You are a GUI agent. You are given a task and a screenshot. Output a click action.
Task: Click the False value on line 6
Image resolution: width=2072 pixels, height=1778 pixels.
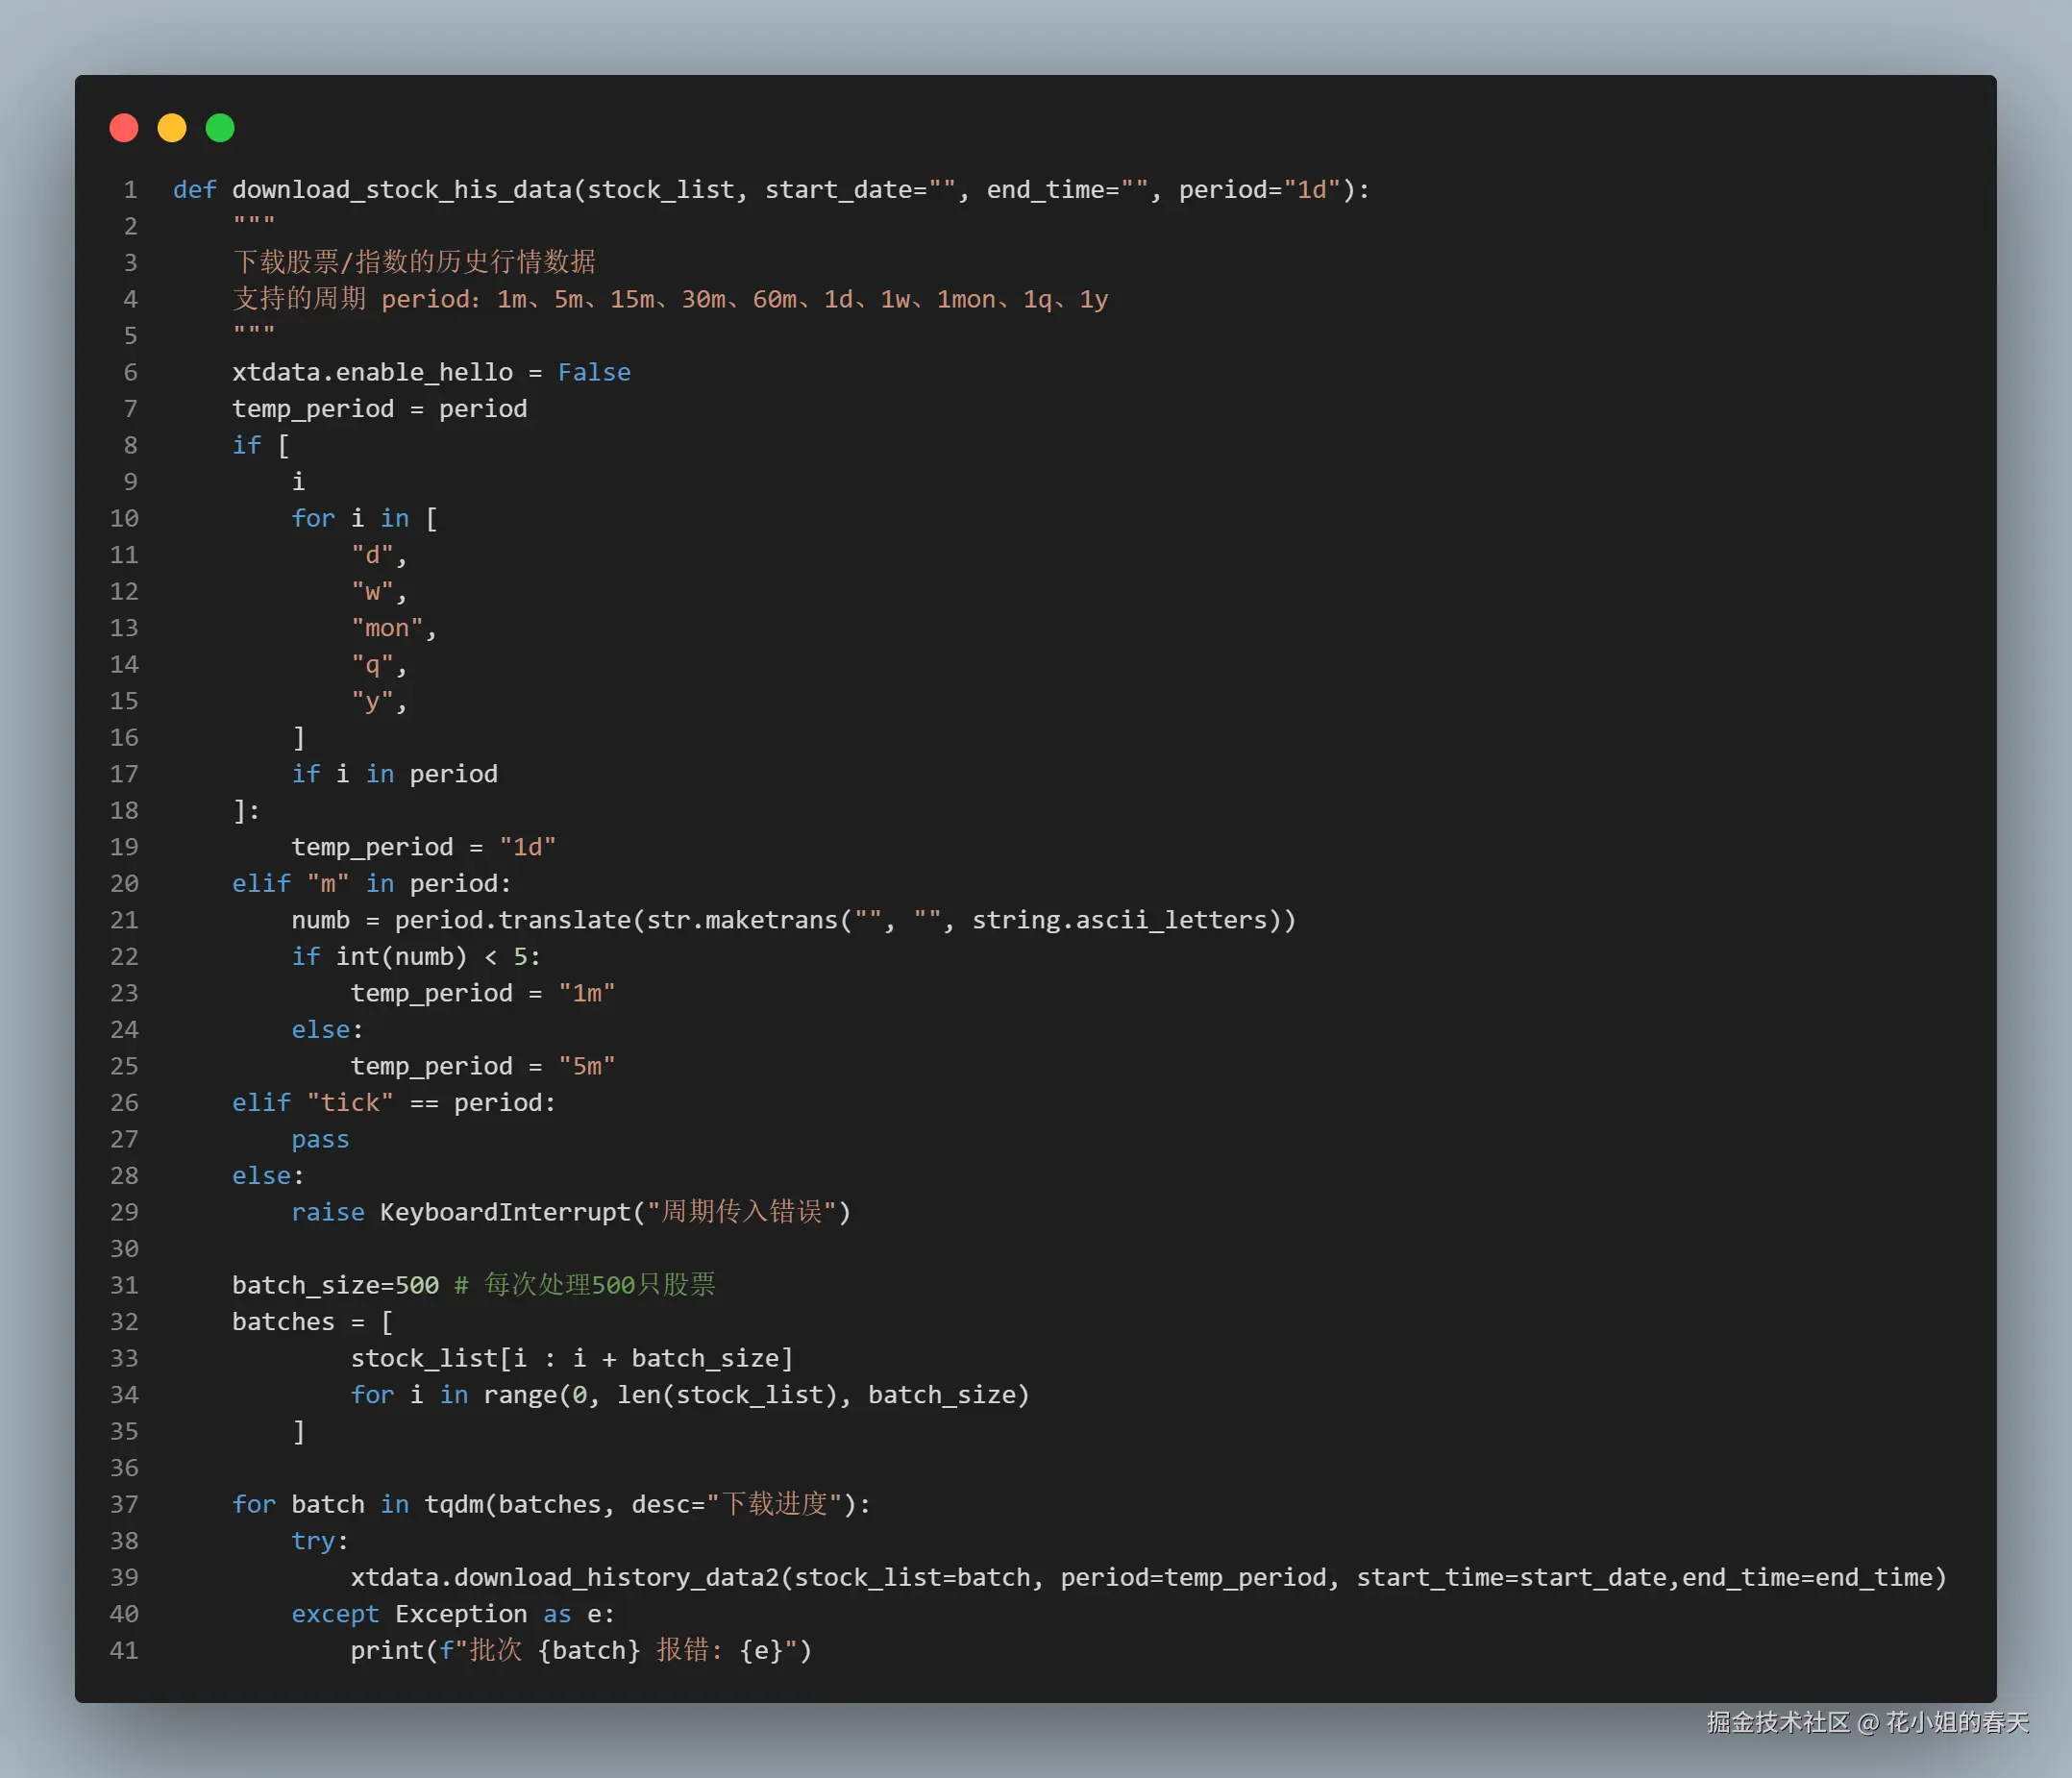pos(594,372)
